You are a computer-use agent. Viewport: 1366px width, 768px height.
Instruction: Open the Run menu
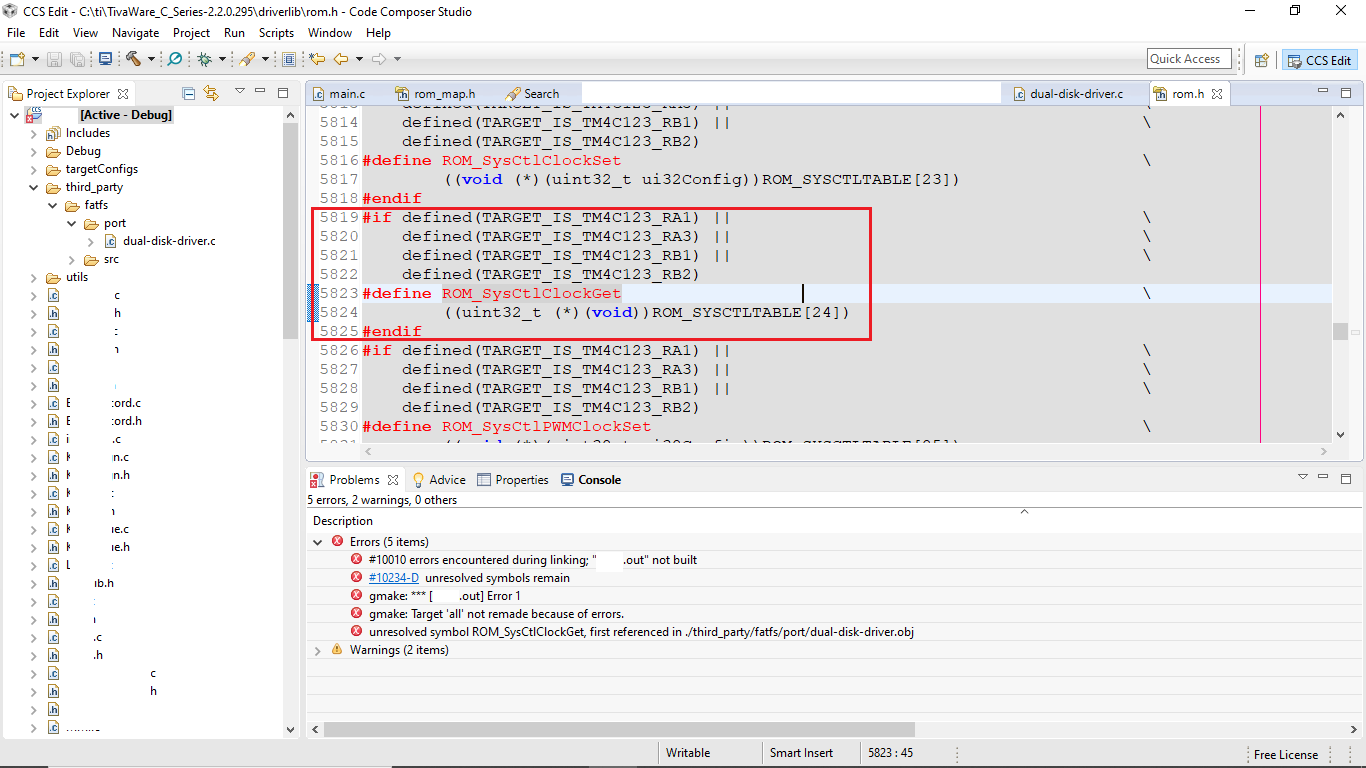[x=234, y=33]
